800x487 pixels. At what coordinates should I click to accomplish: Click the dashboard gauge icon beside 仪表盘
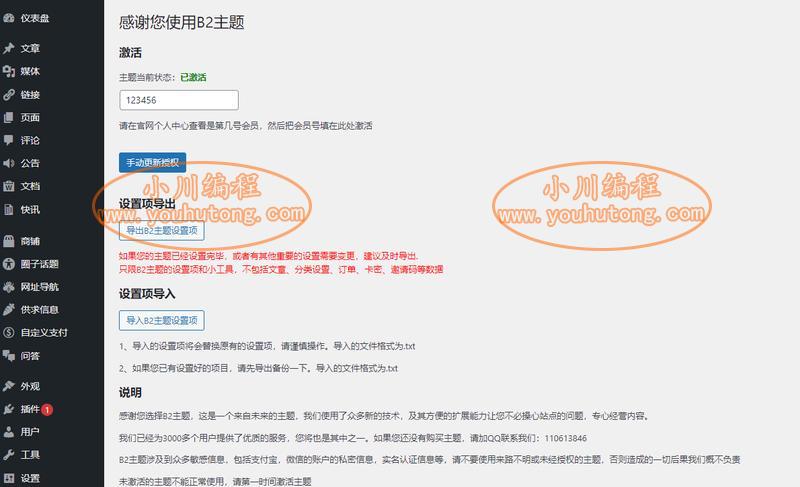coord(8,18)
